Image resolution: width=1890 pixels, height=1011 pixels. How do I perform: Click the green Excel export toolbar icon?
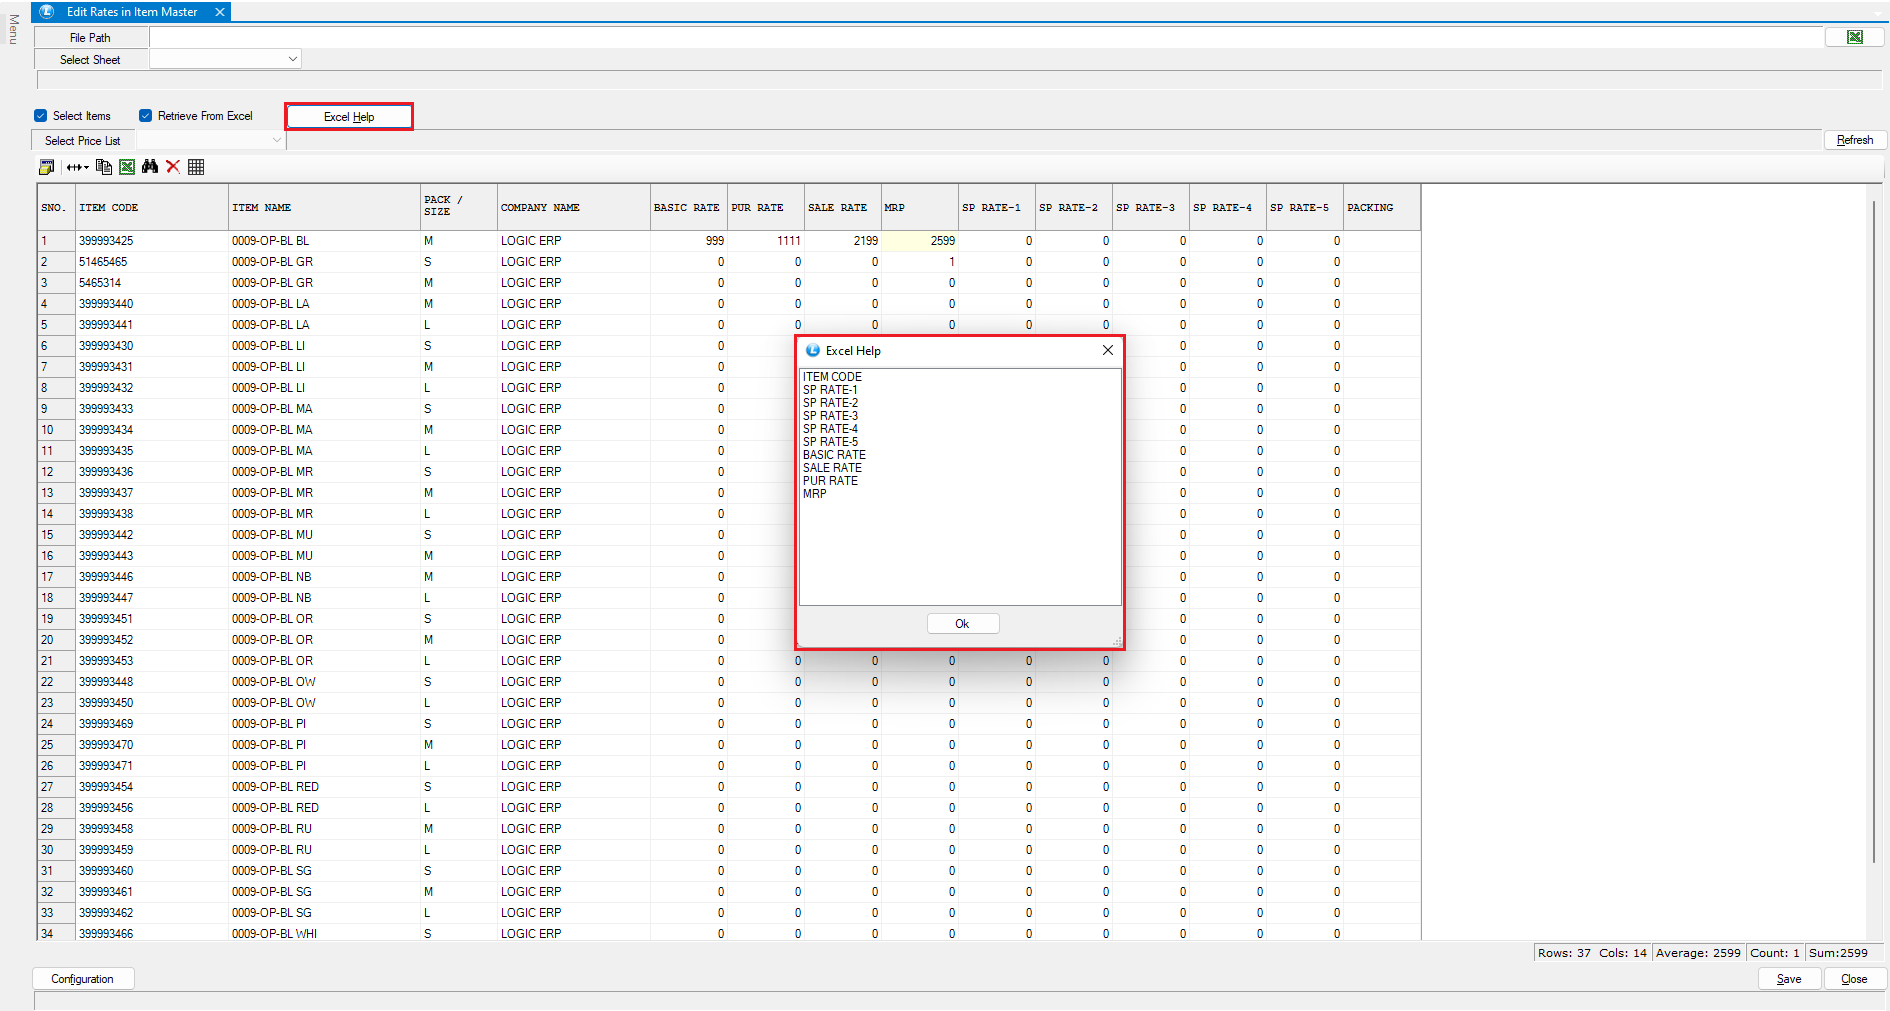click(127, 167)
